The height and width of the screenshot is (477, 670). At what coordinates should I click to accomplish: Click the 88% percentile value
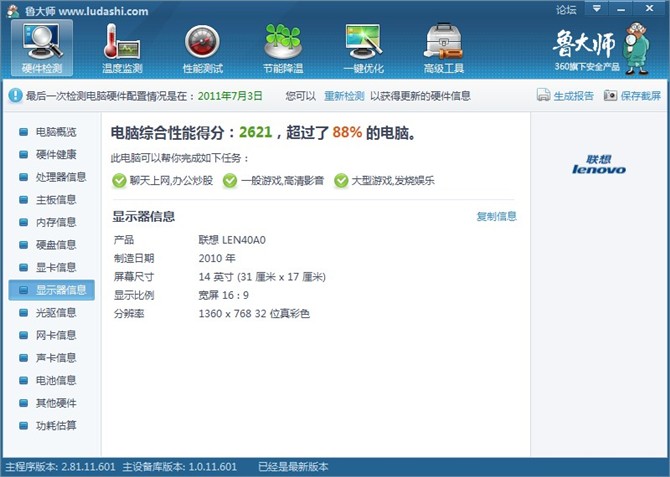click(x=347, y=132)
